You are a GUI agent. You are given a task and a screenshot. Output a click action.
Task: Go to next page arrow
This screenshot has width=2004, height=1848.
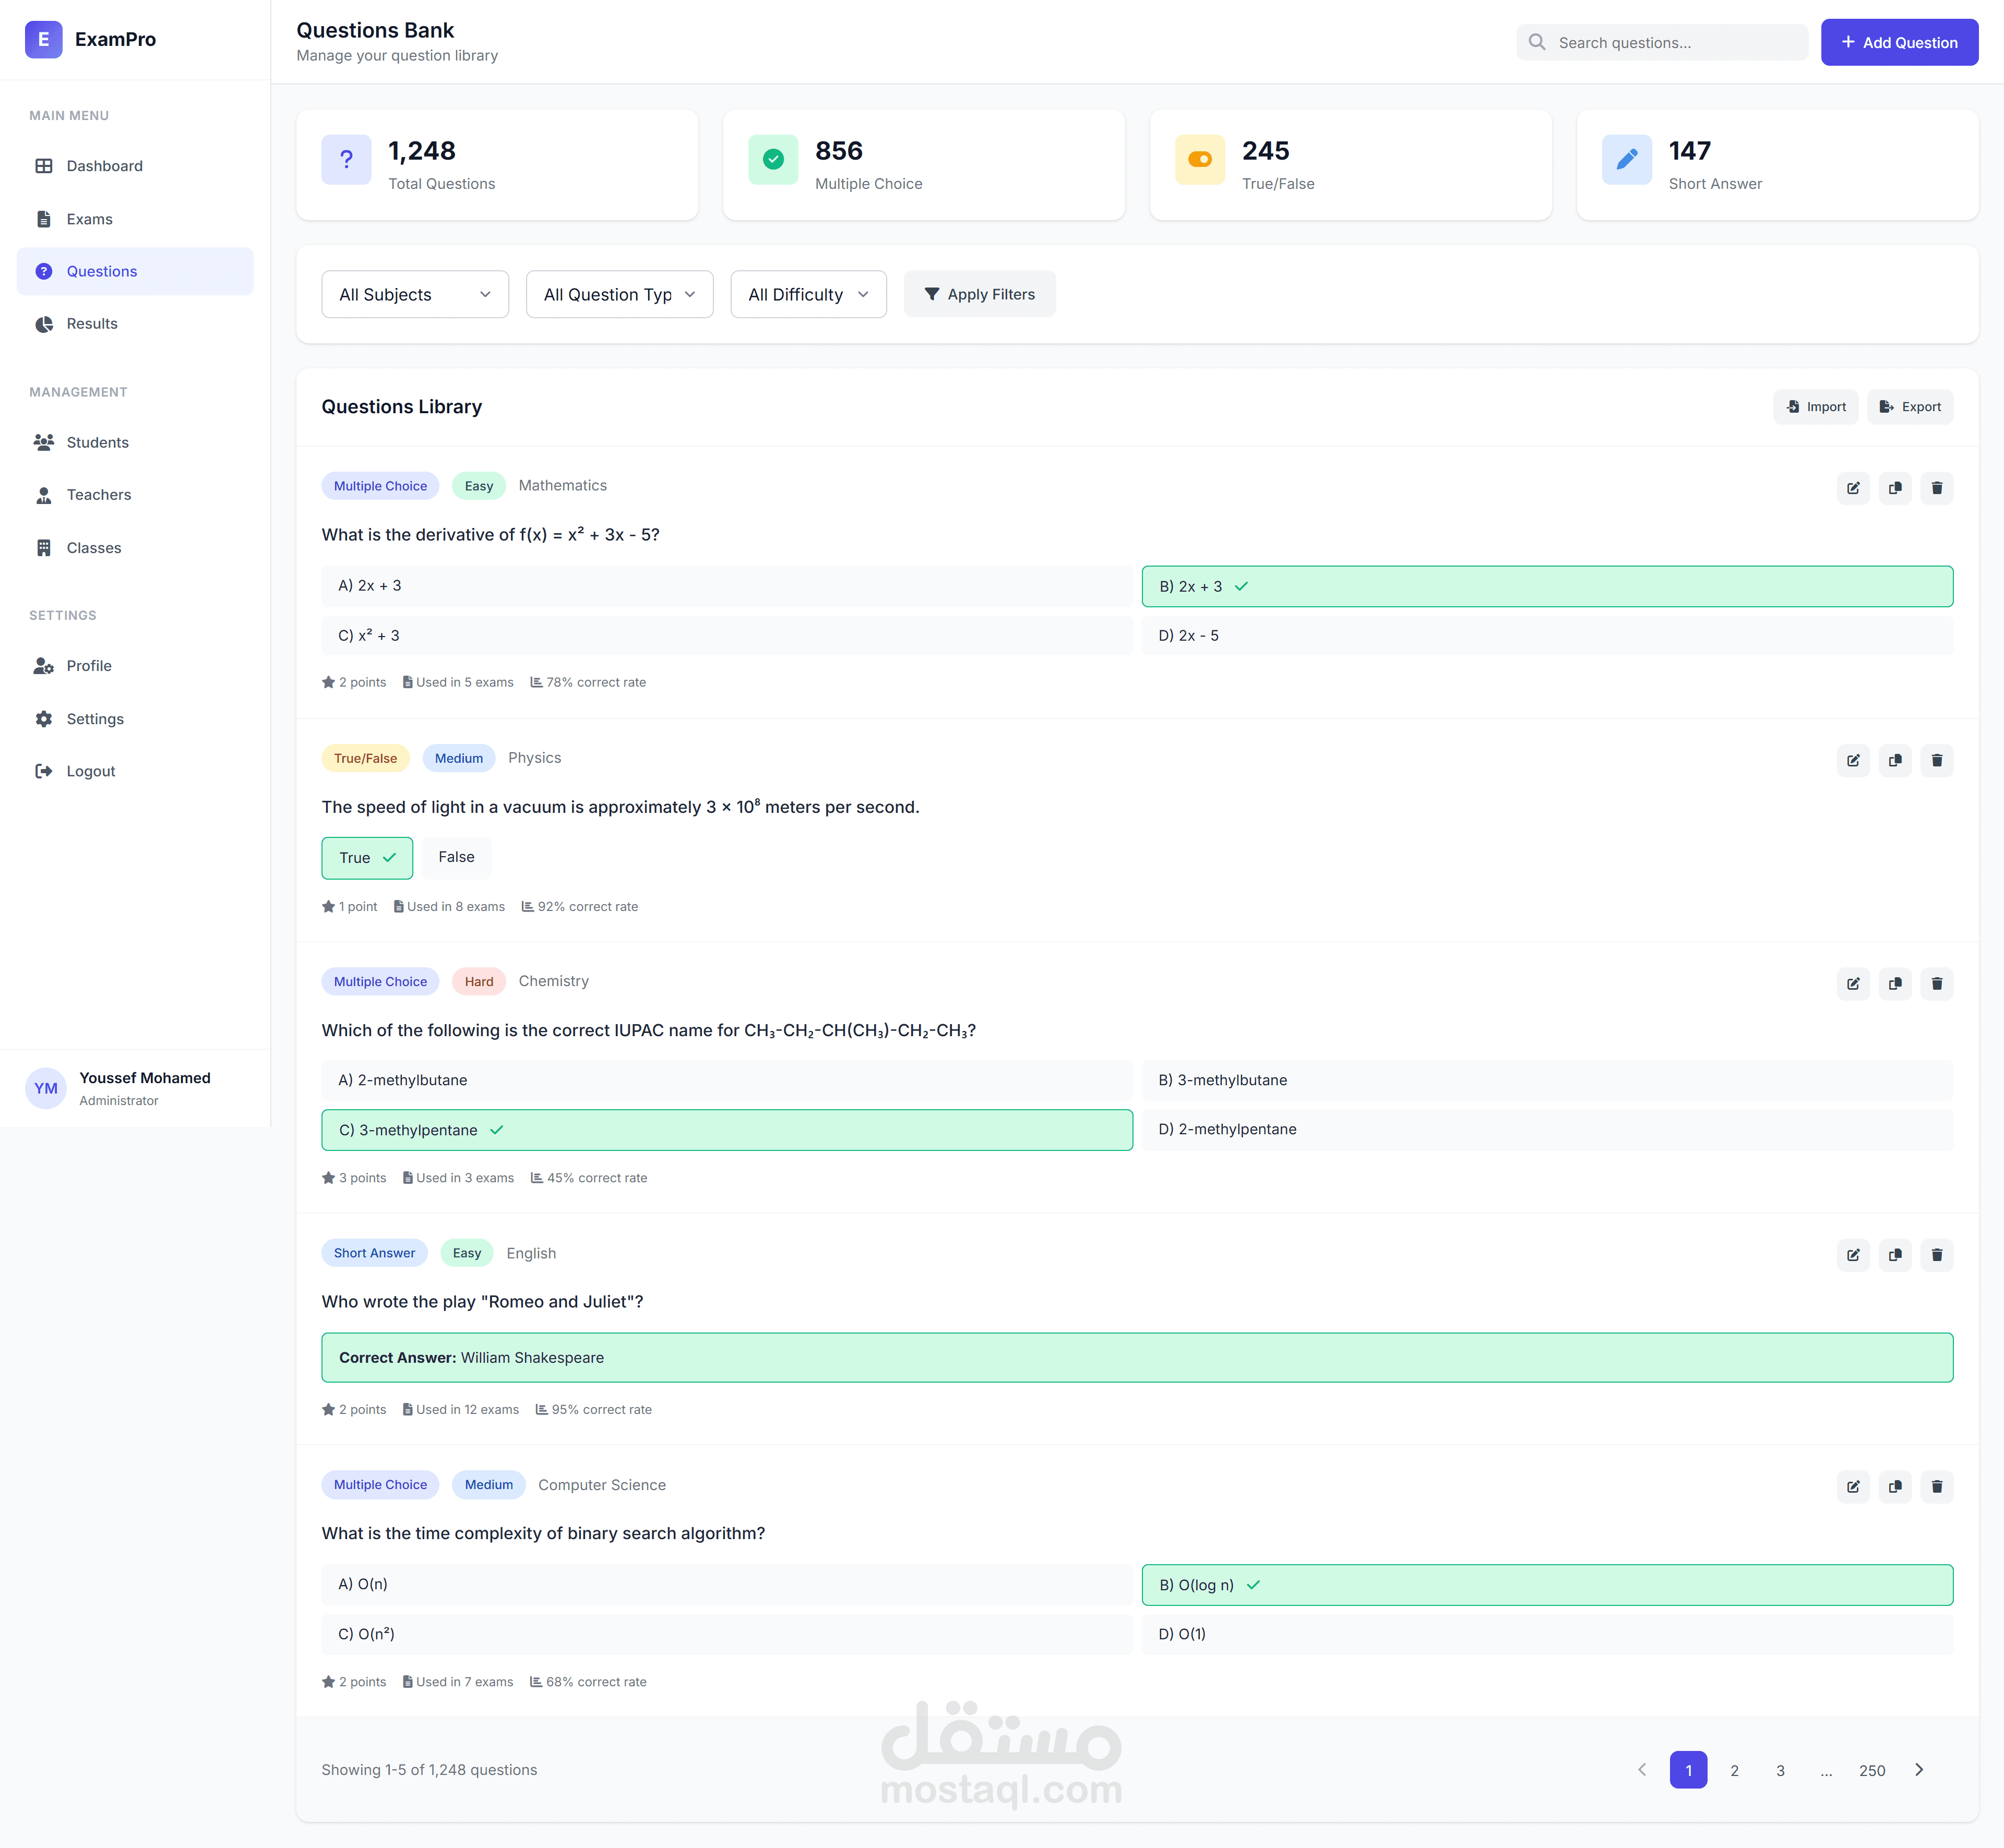coord(1918,1769)
